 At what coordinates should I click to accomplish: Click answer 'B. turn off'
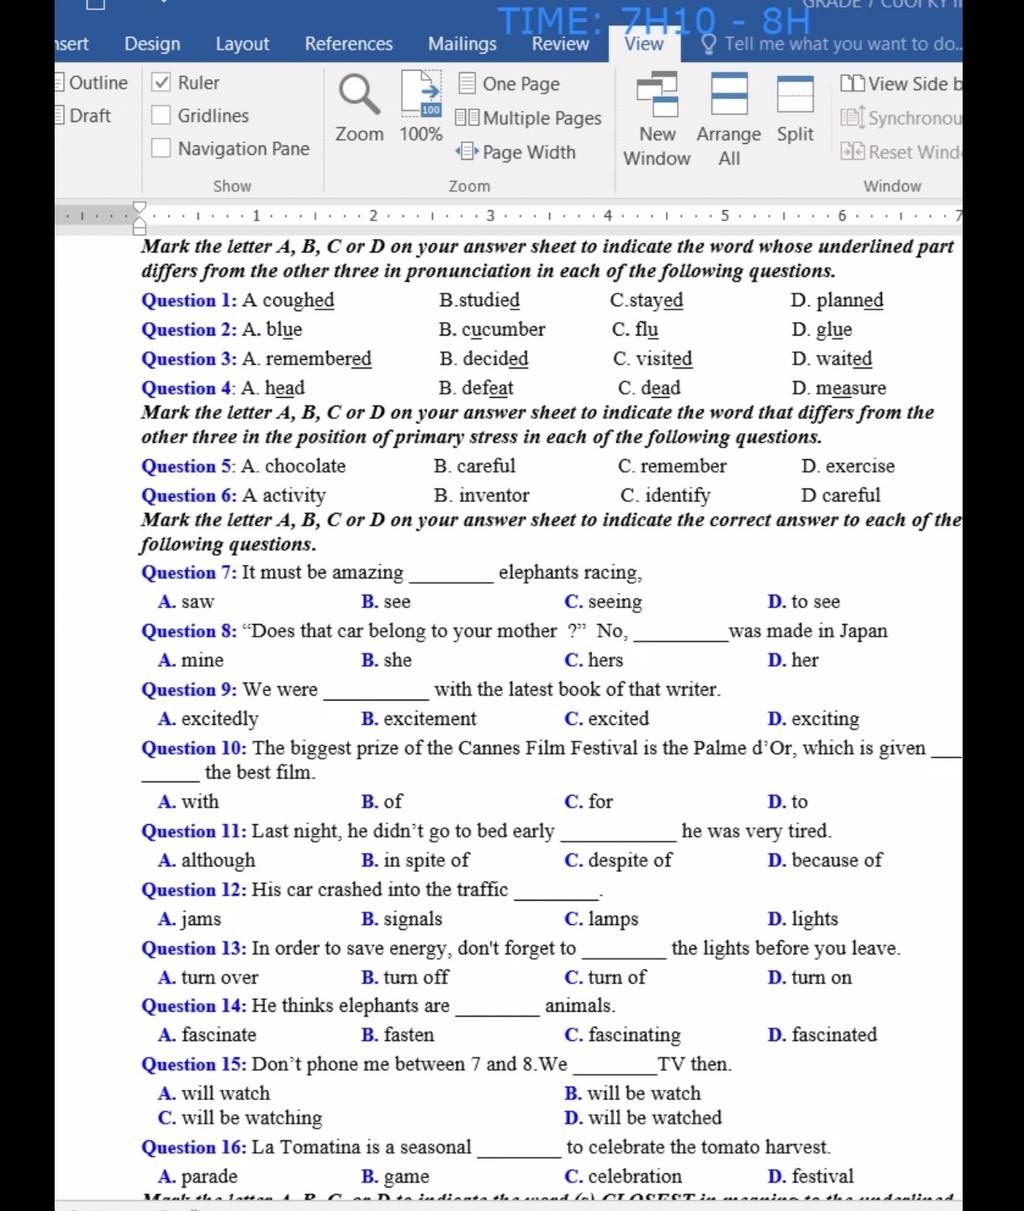(x=405, y=977)
